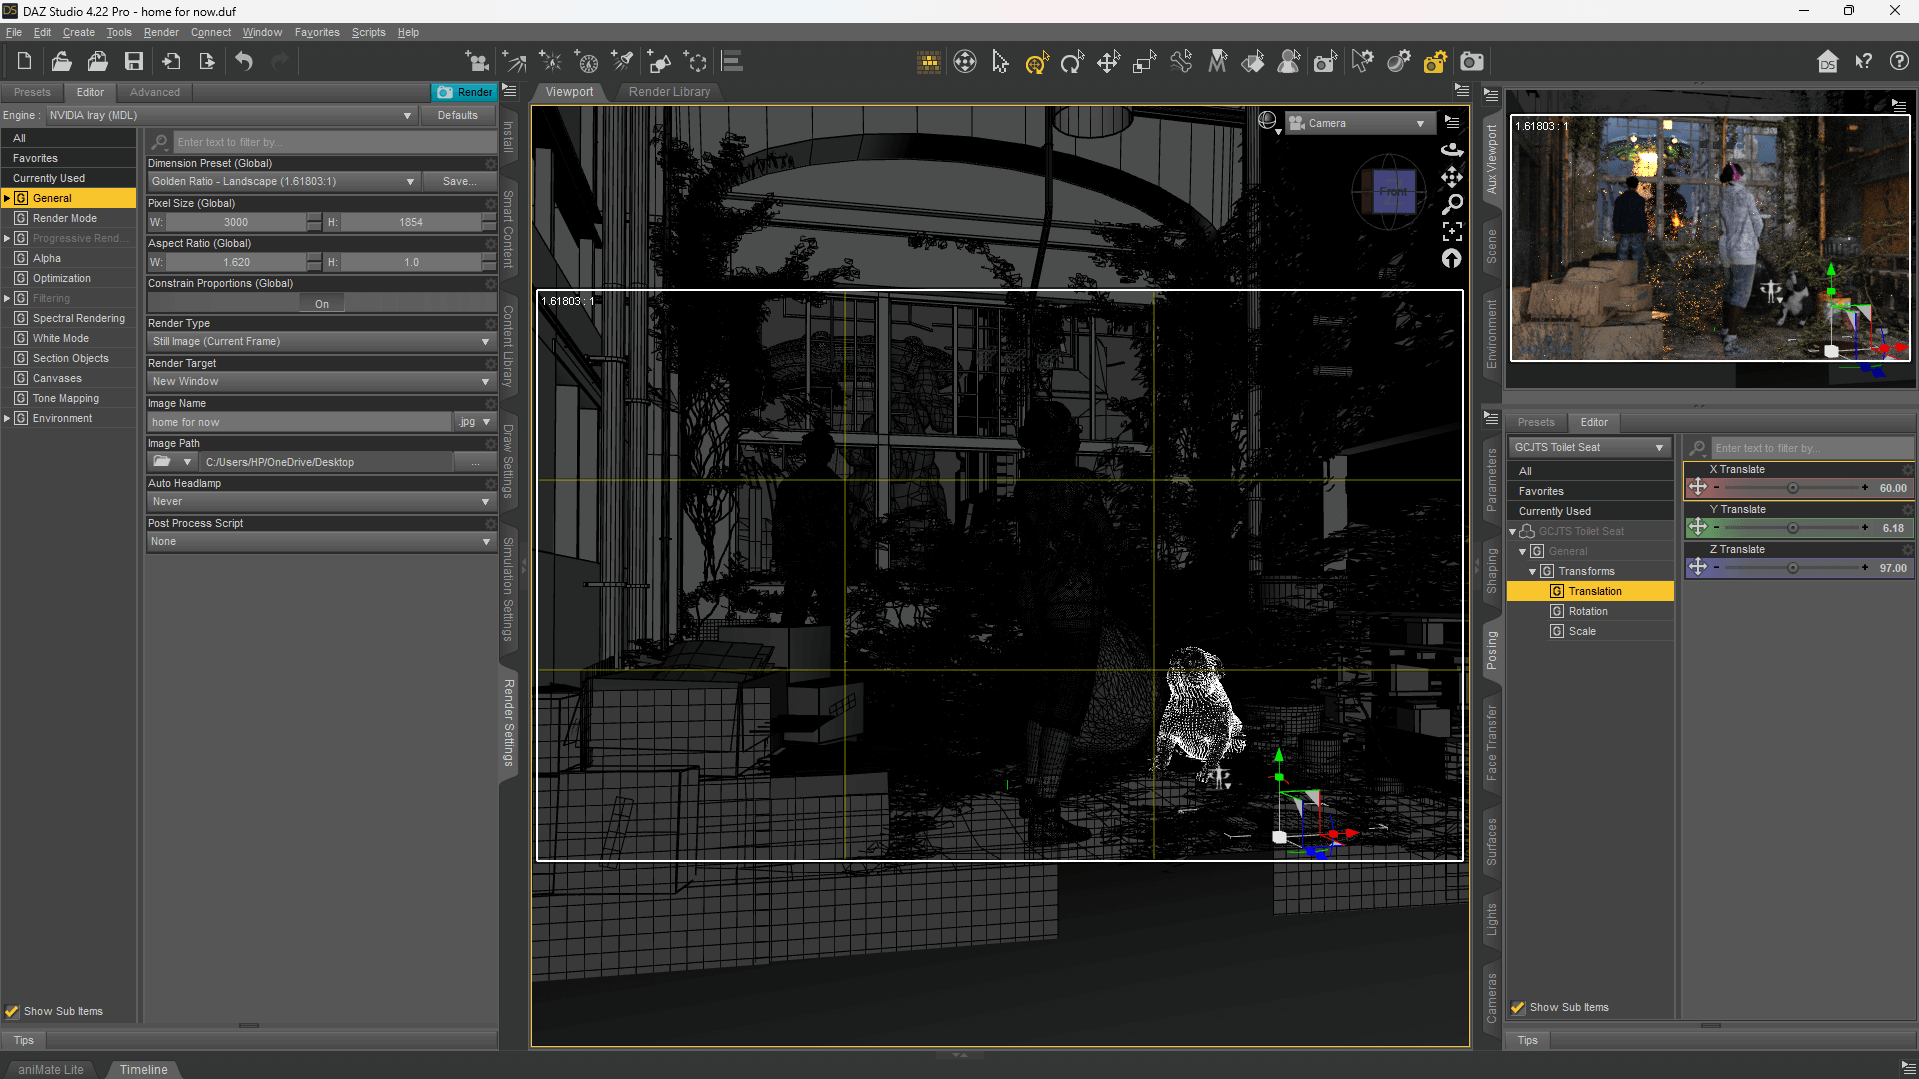Click the viewport orbit icon

click(x=1452, y=150)
